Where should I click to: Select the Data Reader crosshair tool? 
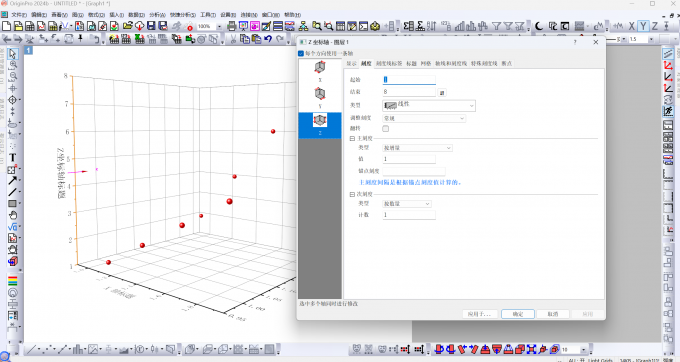[x=13, y=100]
